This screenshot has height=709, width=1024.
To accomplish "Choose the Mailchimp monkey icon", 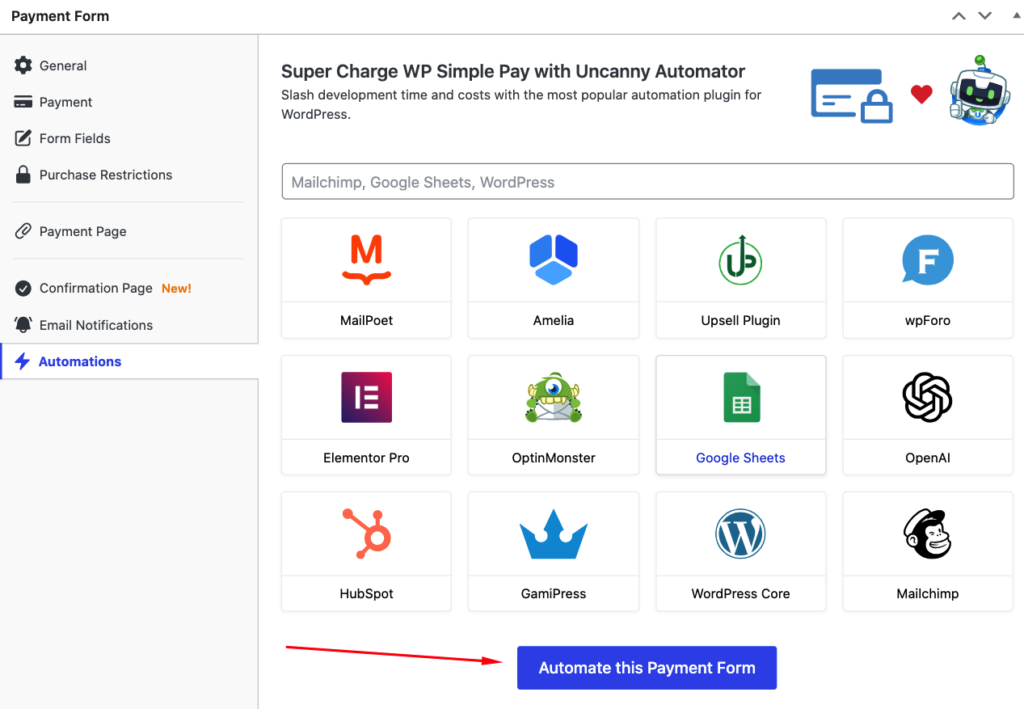I will click(927, 533).
